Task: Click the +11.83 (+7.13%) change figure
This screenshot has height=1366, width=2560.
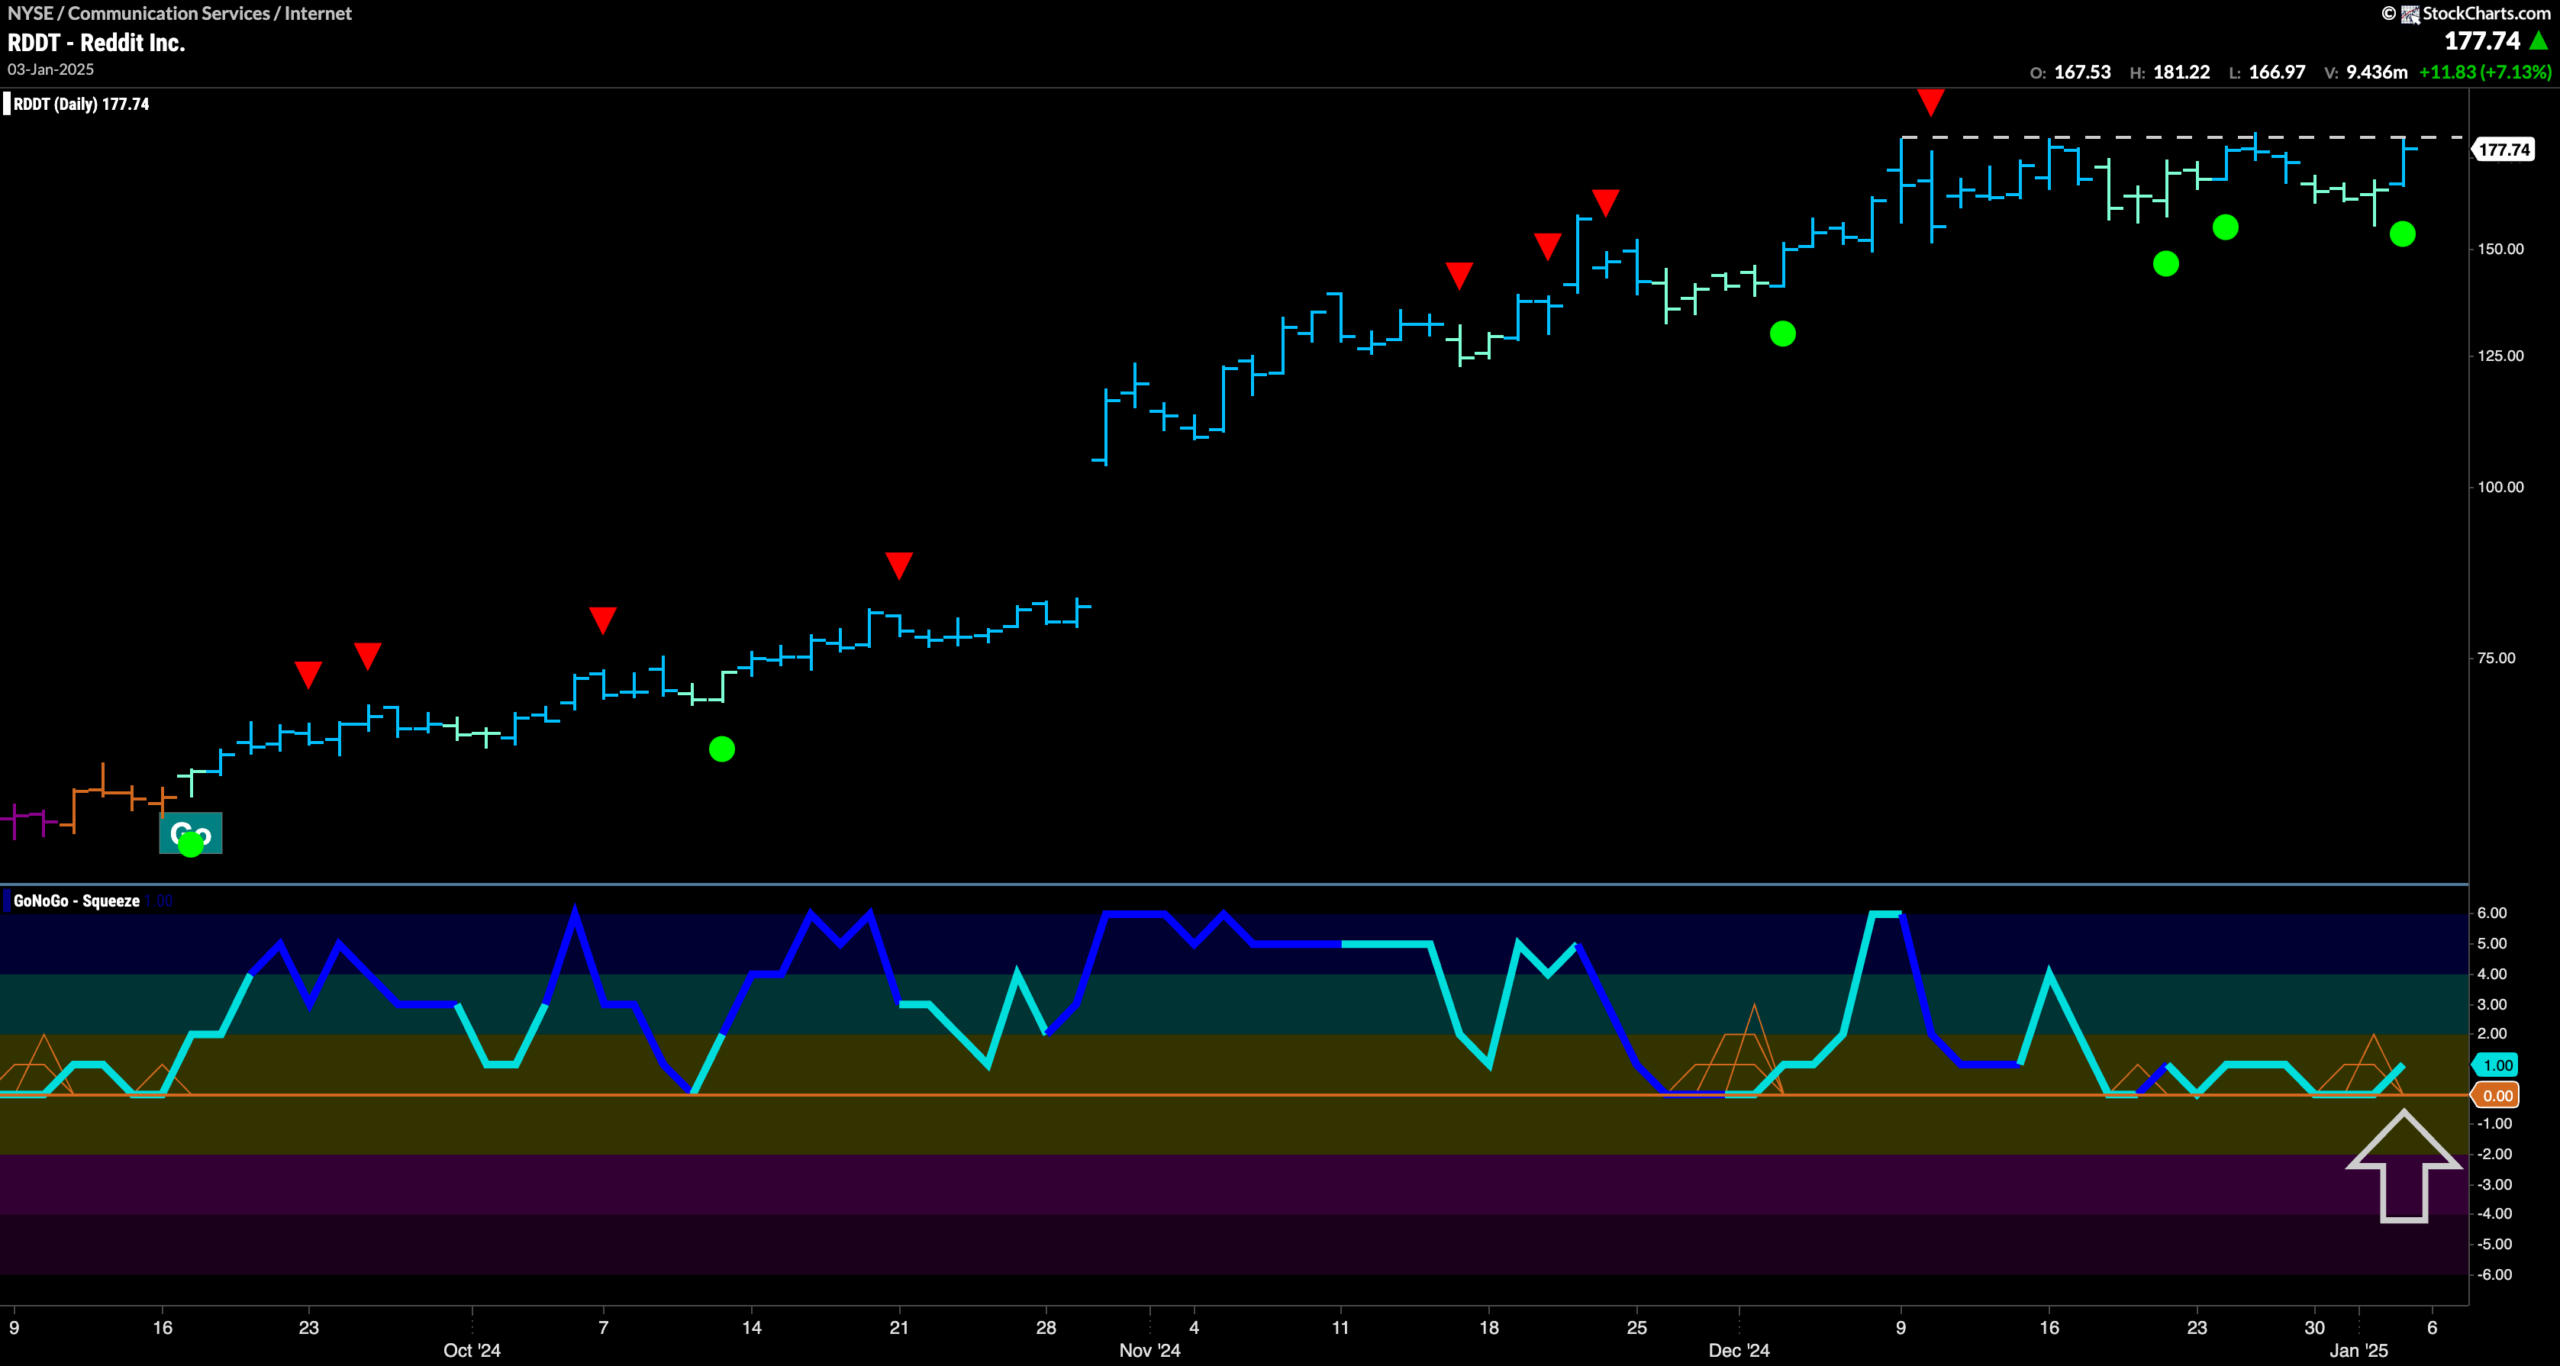Action: [2485, 72]
